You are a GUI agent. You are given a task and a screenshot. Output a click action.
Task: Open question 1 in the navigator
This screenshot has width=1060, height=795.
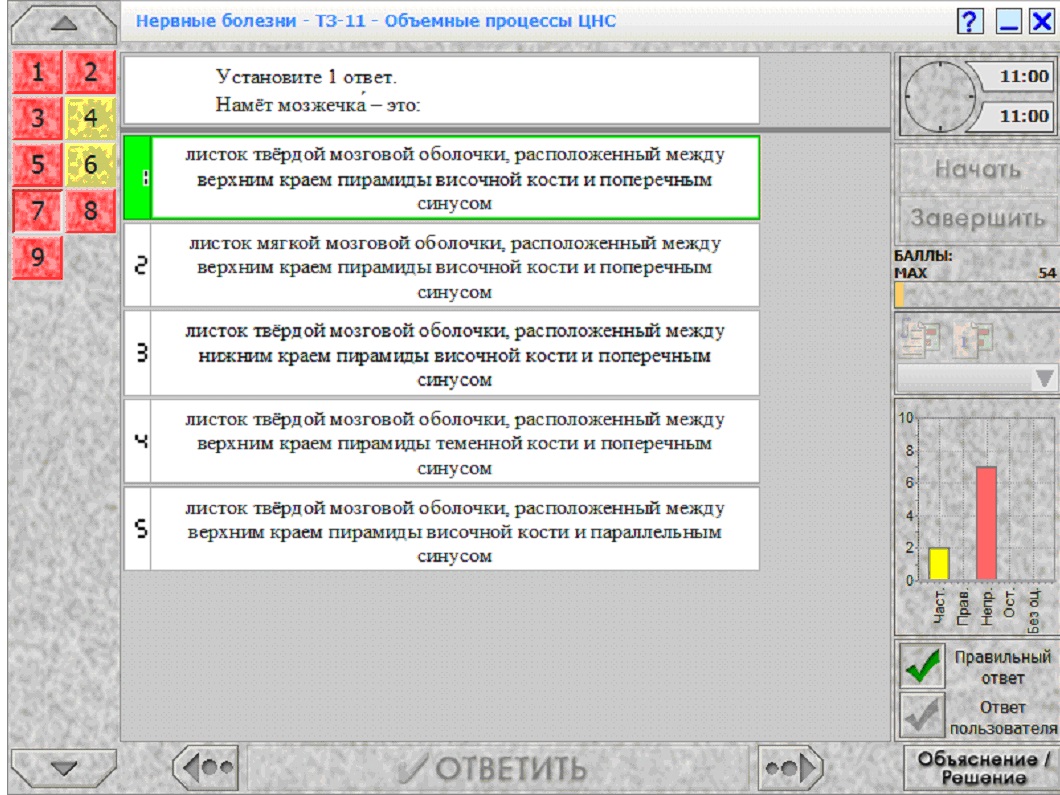tap(38, 72)
